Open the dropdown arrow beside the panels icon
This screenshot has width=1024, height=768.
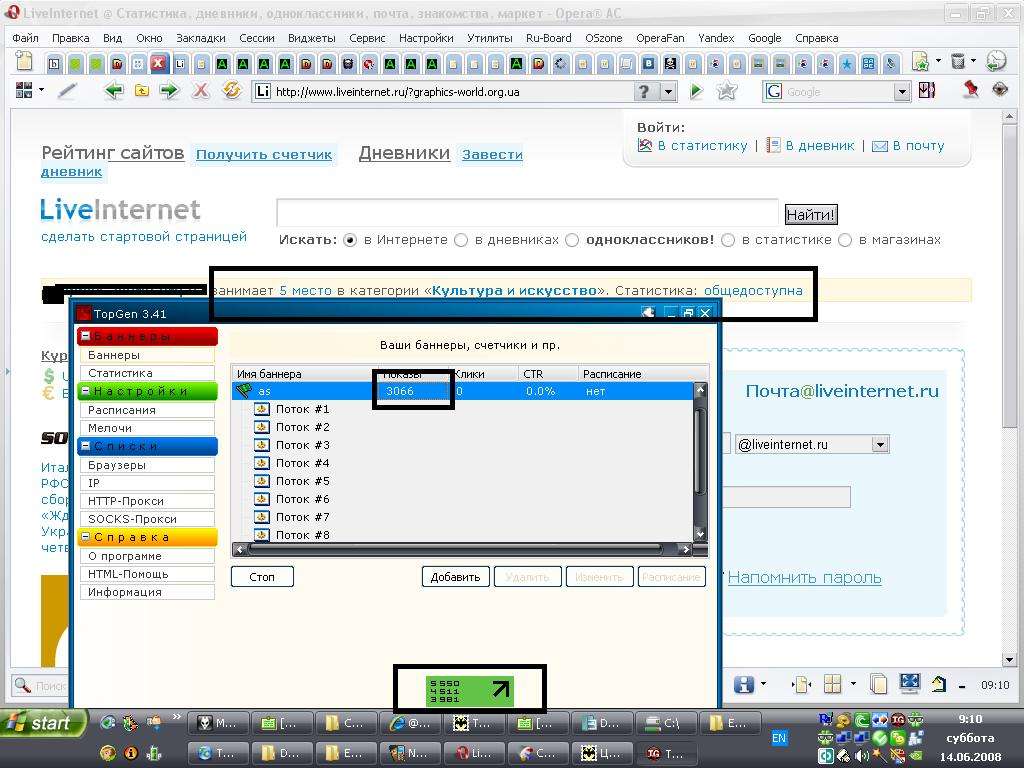coord(42,89)
